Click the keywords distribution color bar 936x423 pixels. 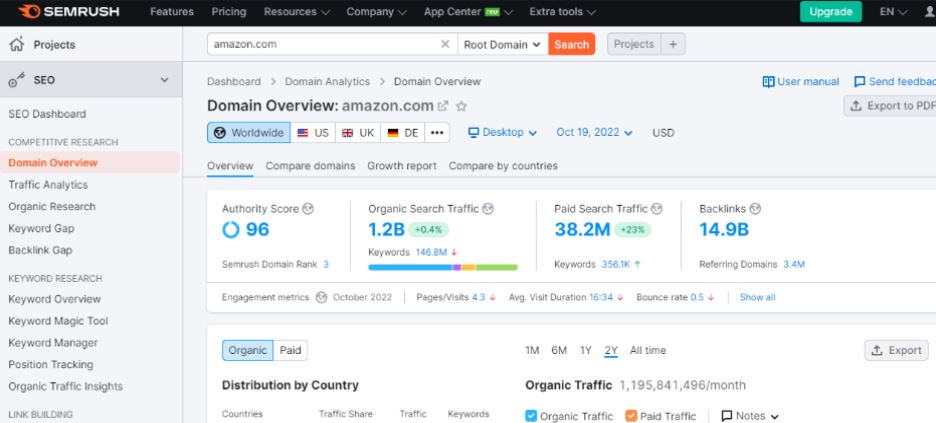coord(443,267)
